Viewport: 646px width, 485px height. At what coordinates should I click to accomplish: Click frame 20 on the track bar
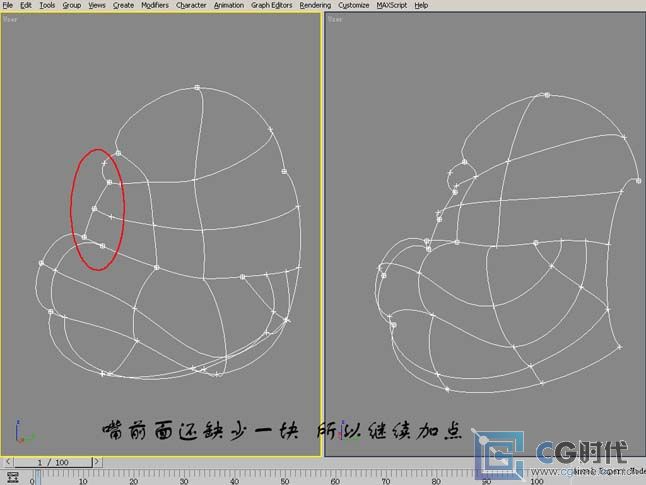pos(133,481)
